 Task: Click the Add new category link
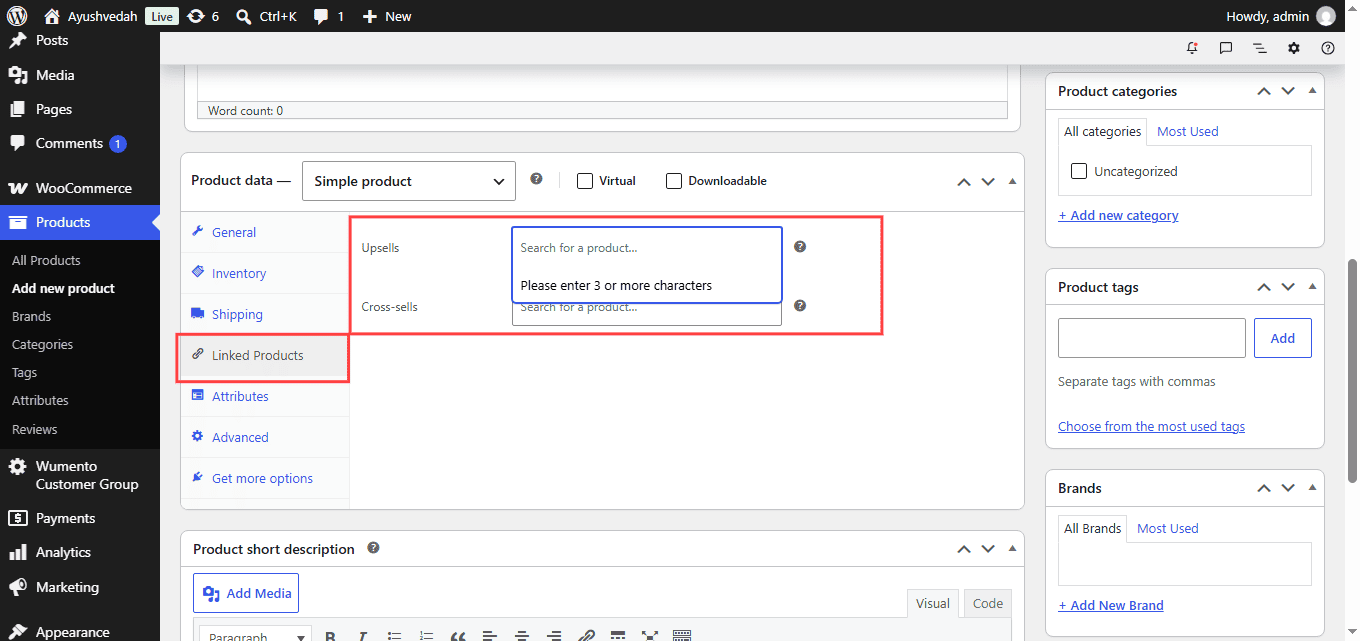(x=1118, y=215)
